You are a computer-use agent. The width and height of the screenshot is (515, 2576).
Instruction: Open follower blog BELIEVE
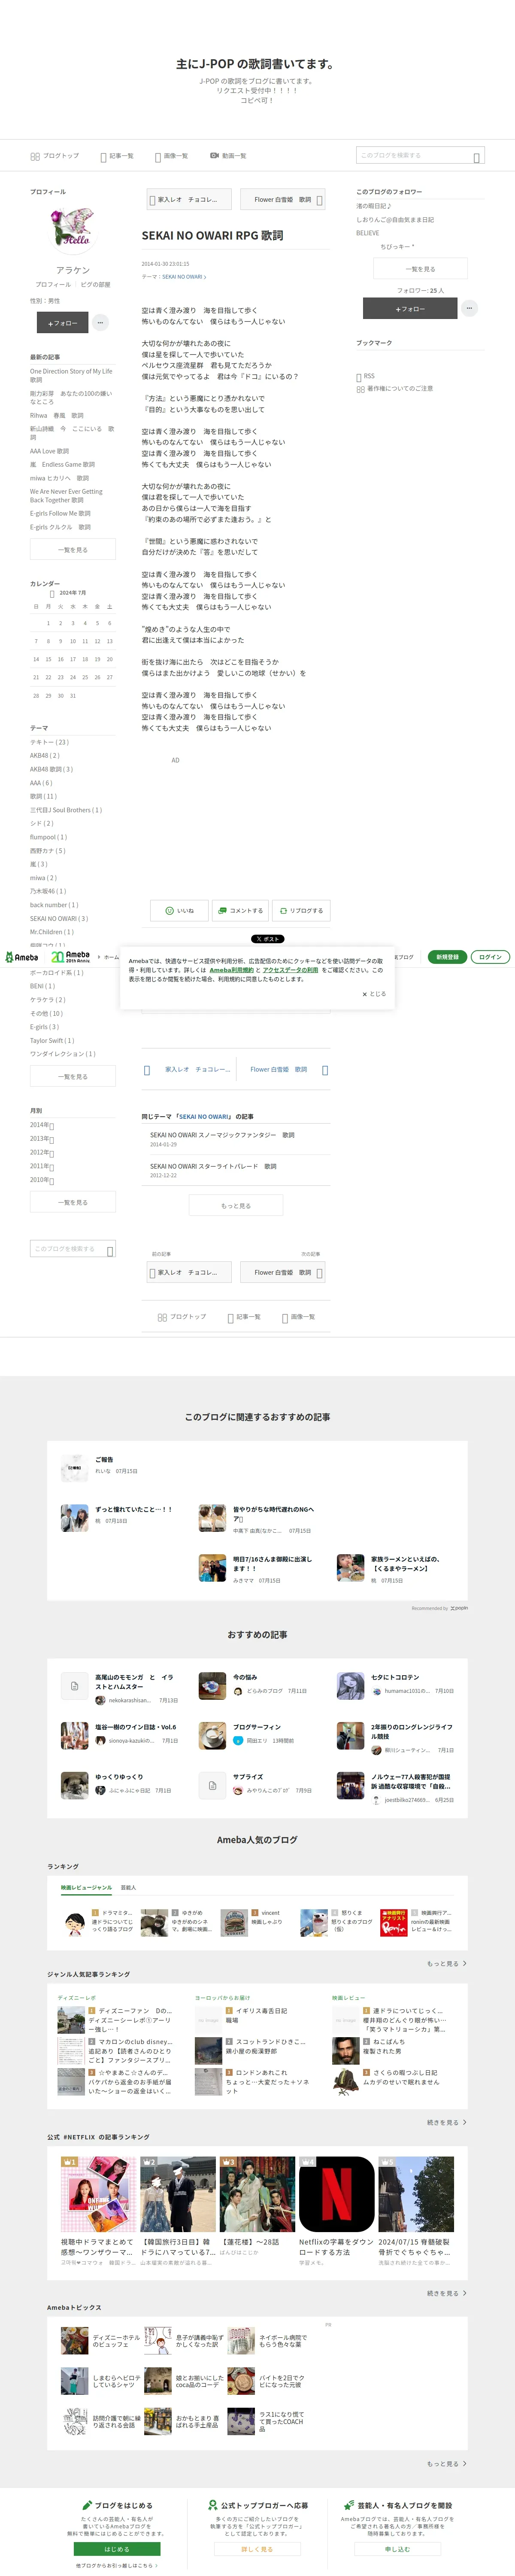click(x=368, y=233)
